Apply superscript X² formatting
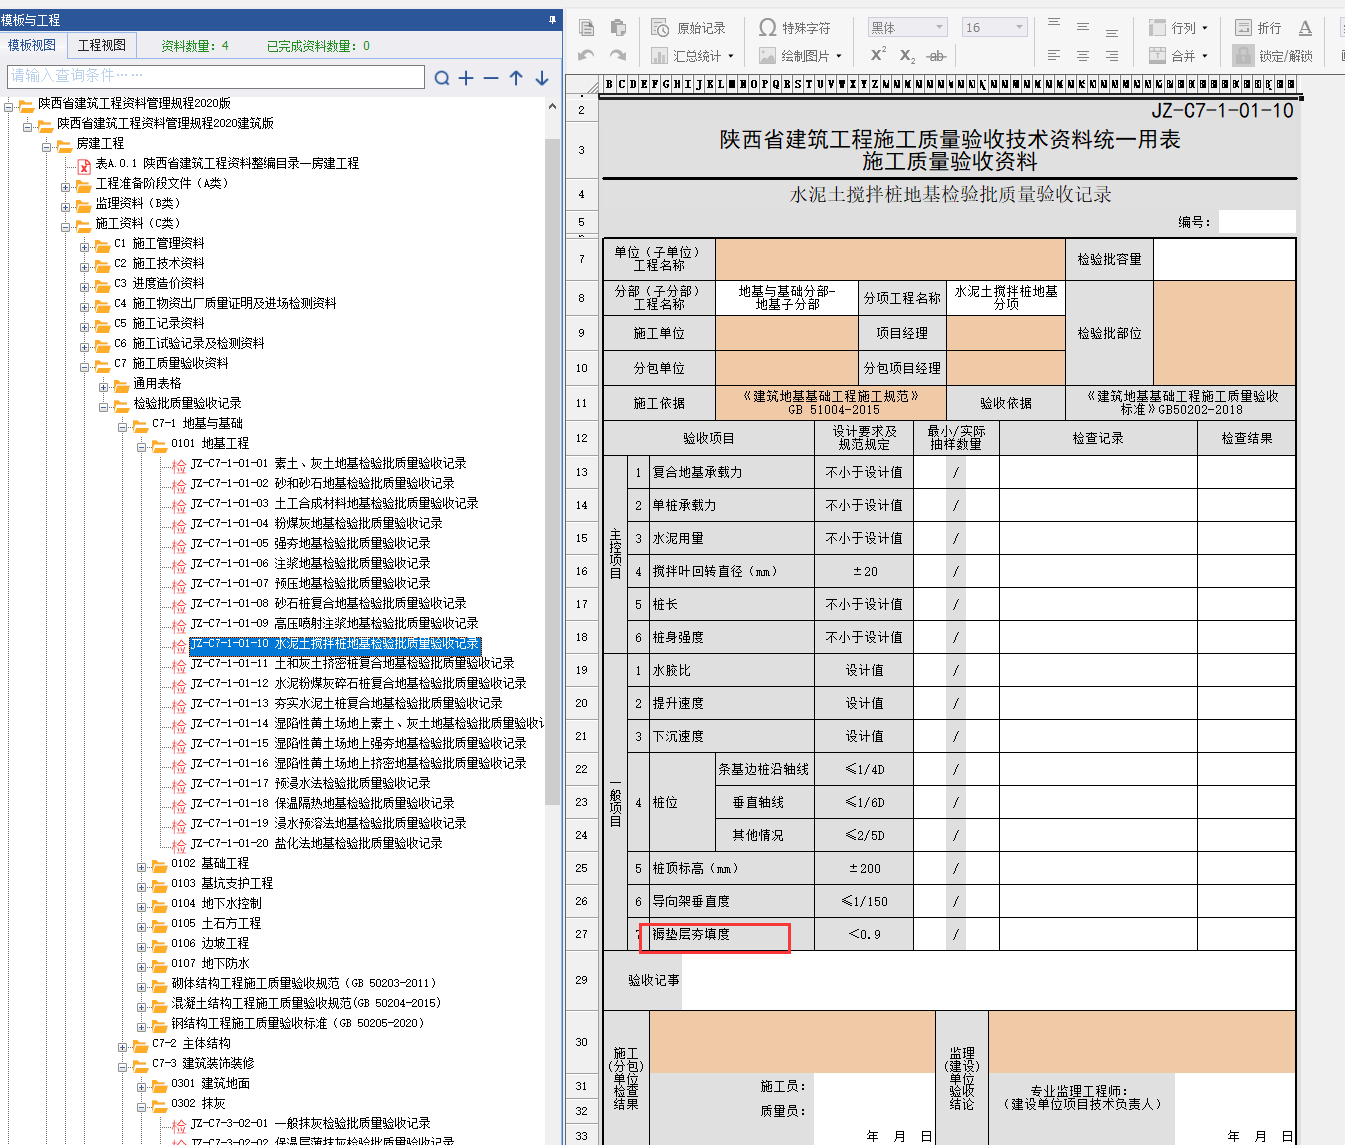The width and height of the screenshot is (1345, 1145). tap(878, 55)
